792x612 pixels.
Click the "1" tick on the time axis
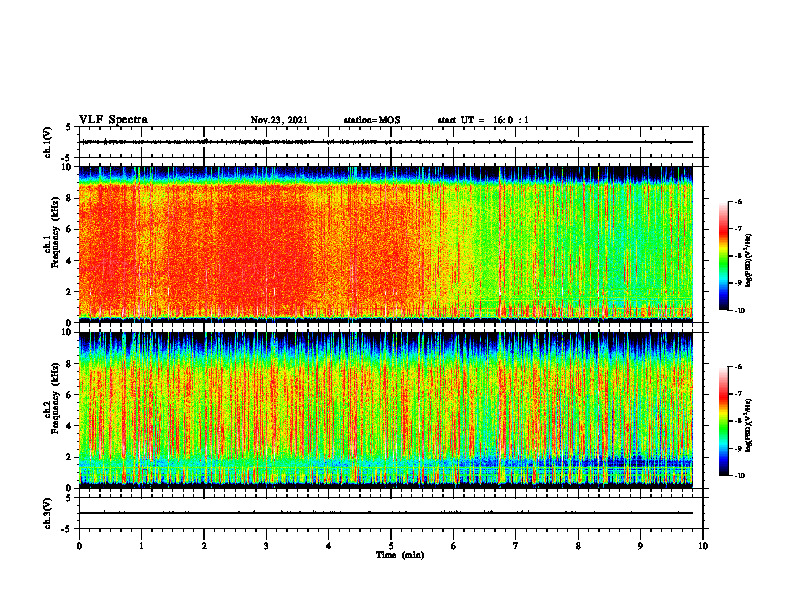(141, 546)
